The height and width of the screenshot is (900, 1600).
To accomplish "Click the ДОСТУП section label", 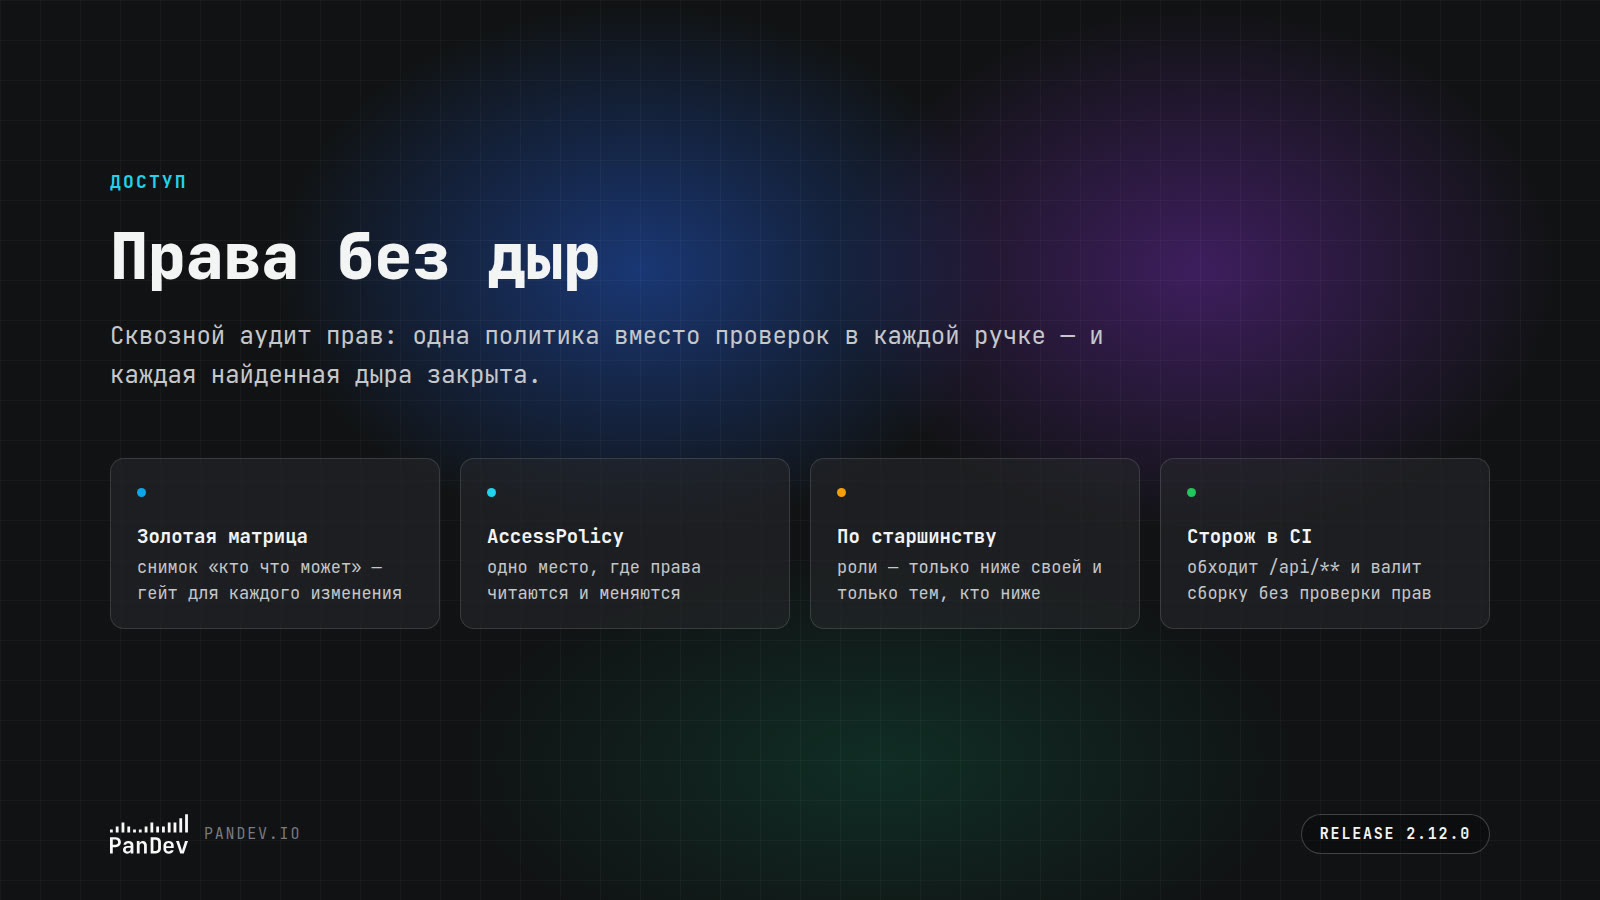I will (x=148, y=182).
